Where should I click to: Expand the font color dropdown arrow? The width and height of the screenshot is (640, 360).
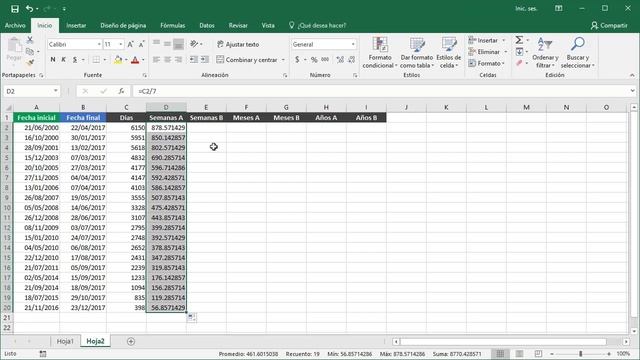point(143,60)
